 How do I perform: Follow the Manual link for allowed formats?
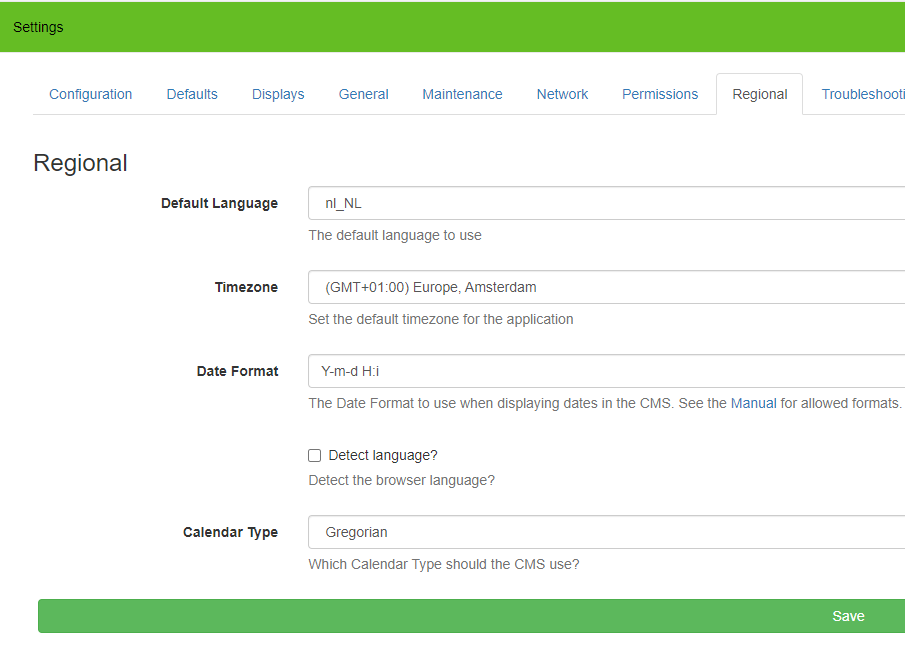point(753,403)
